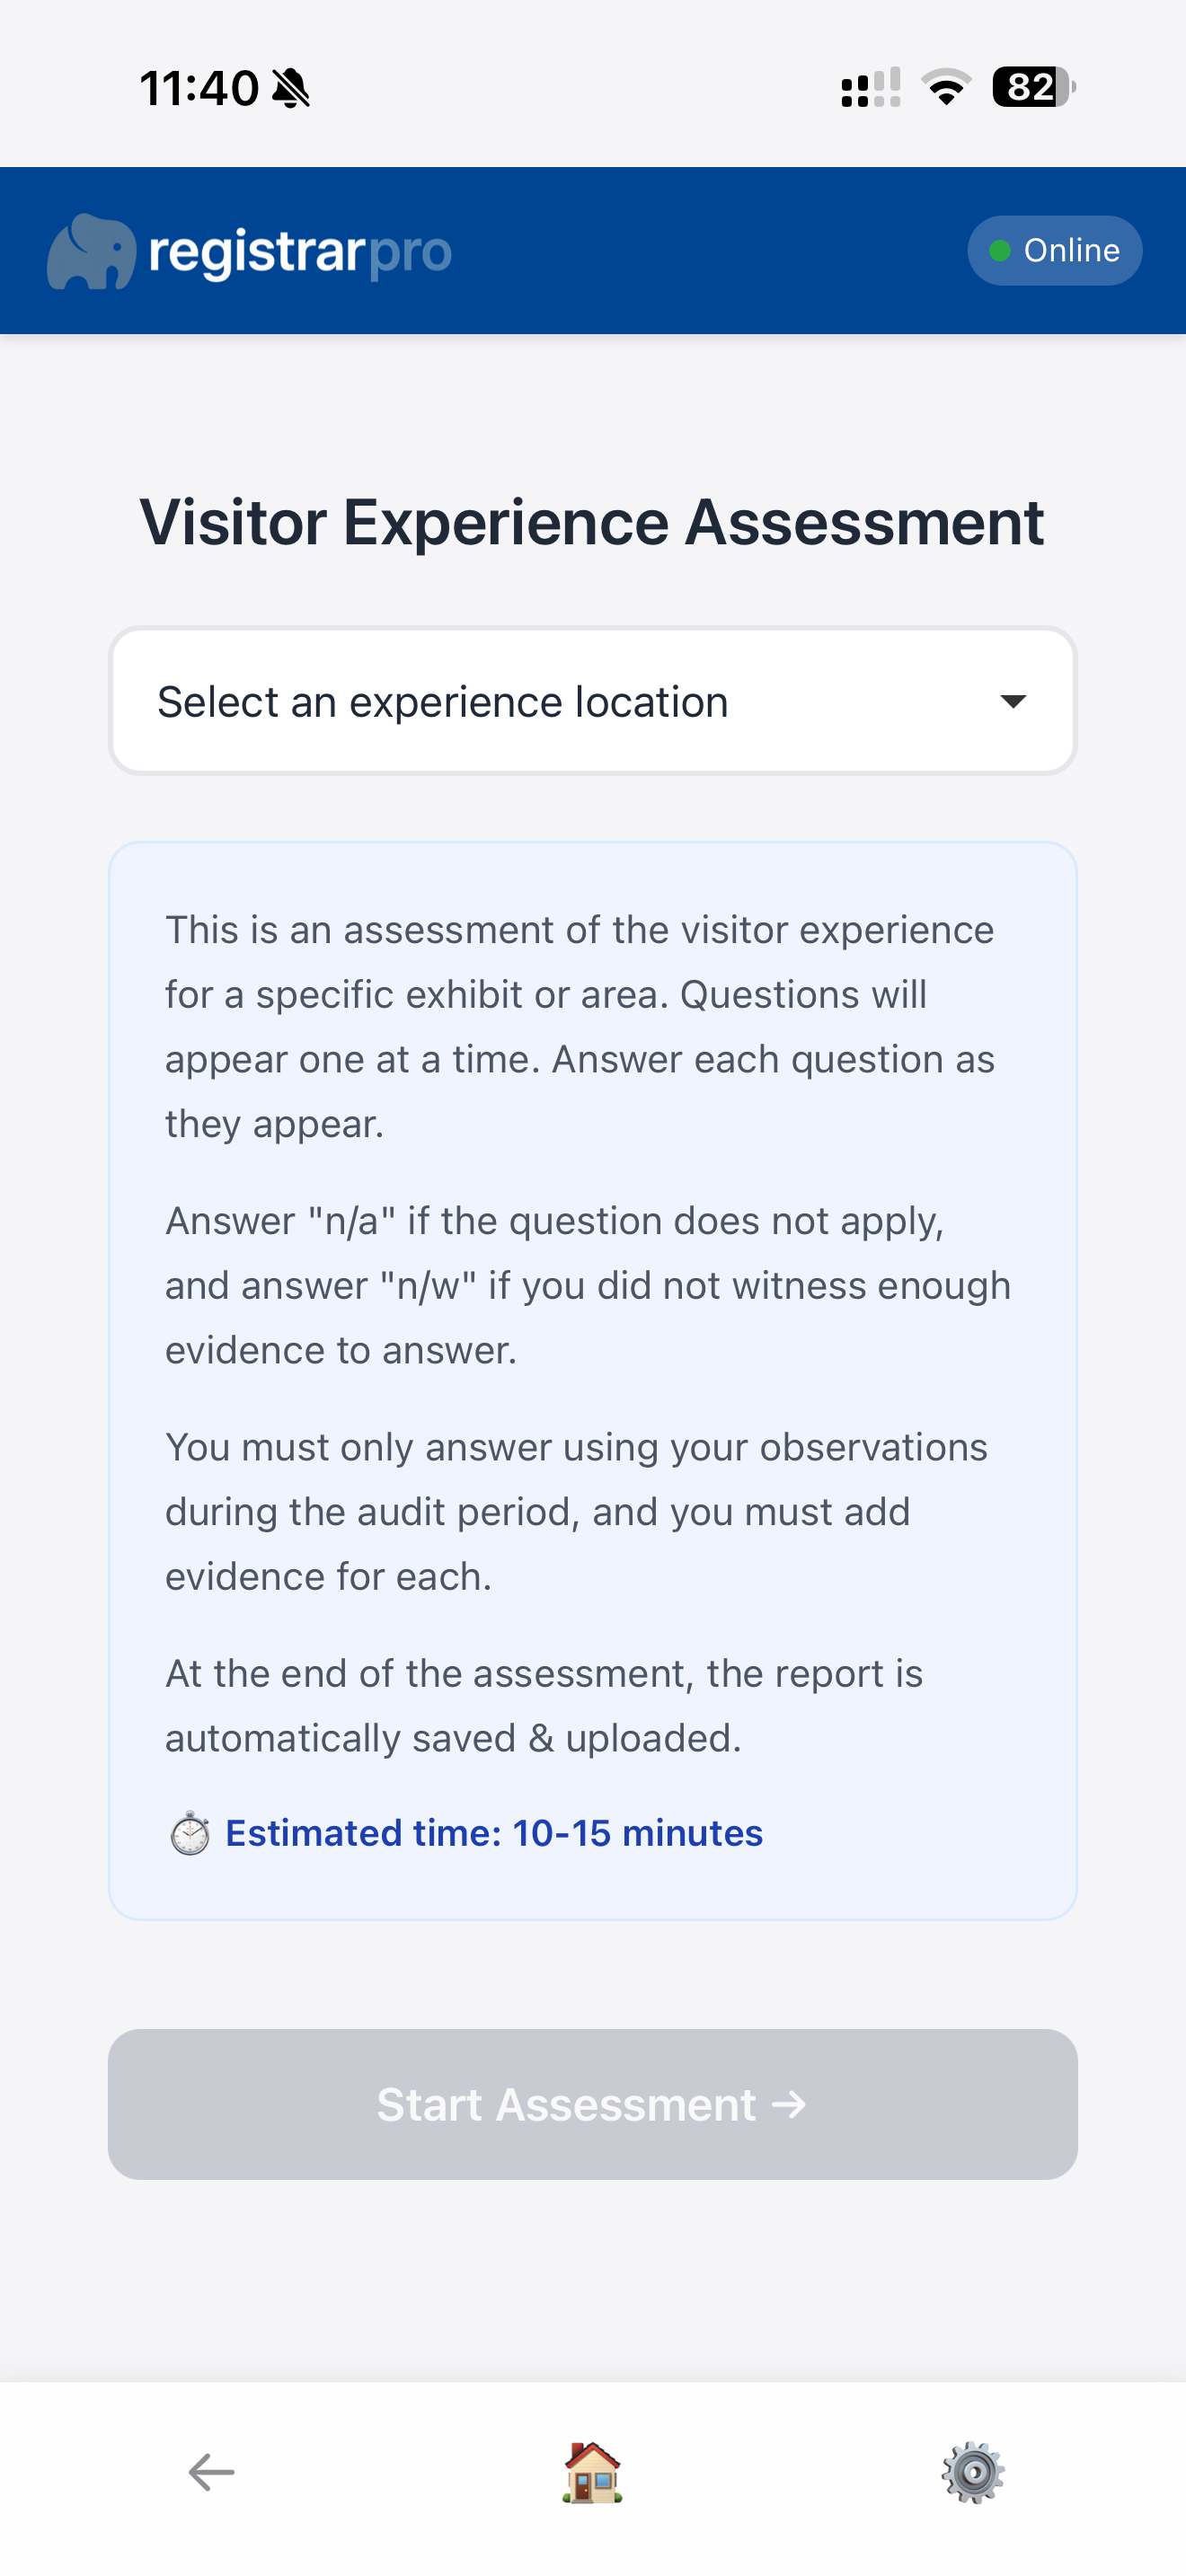The image size is (1186, 2576).
Task: Toggle the Online status badge
Action: click(1054, 251)
